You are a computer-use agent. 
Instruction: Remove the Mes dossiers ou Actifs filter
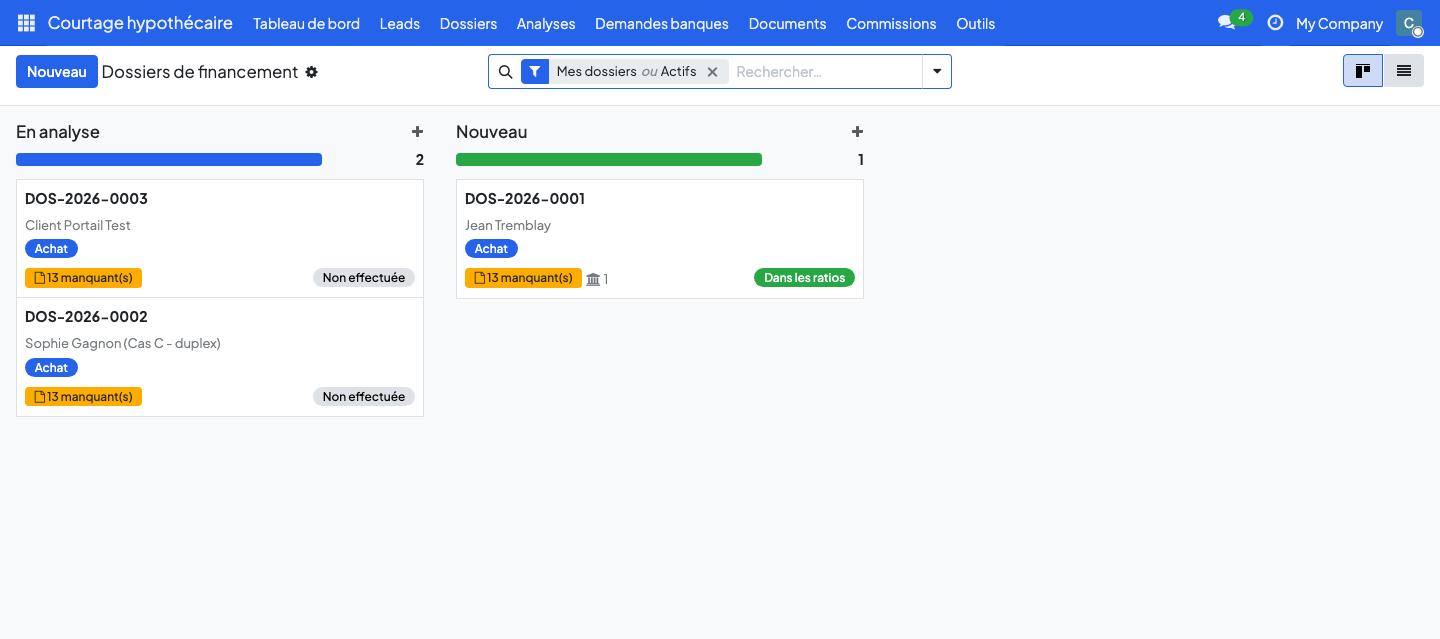click(712, 72)
